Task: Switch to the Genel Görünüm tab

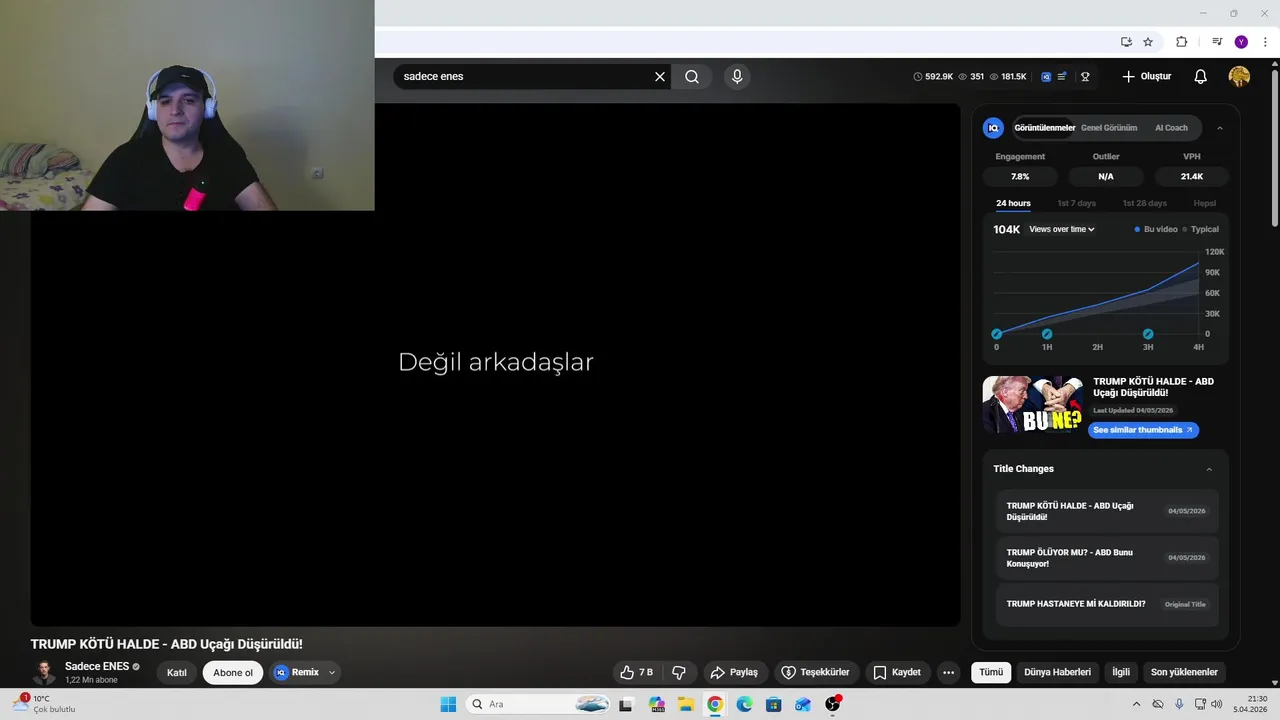Action: point(1109,128)
